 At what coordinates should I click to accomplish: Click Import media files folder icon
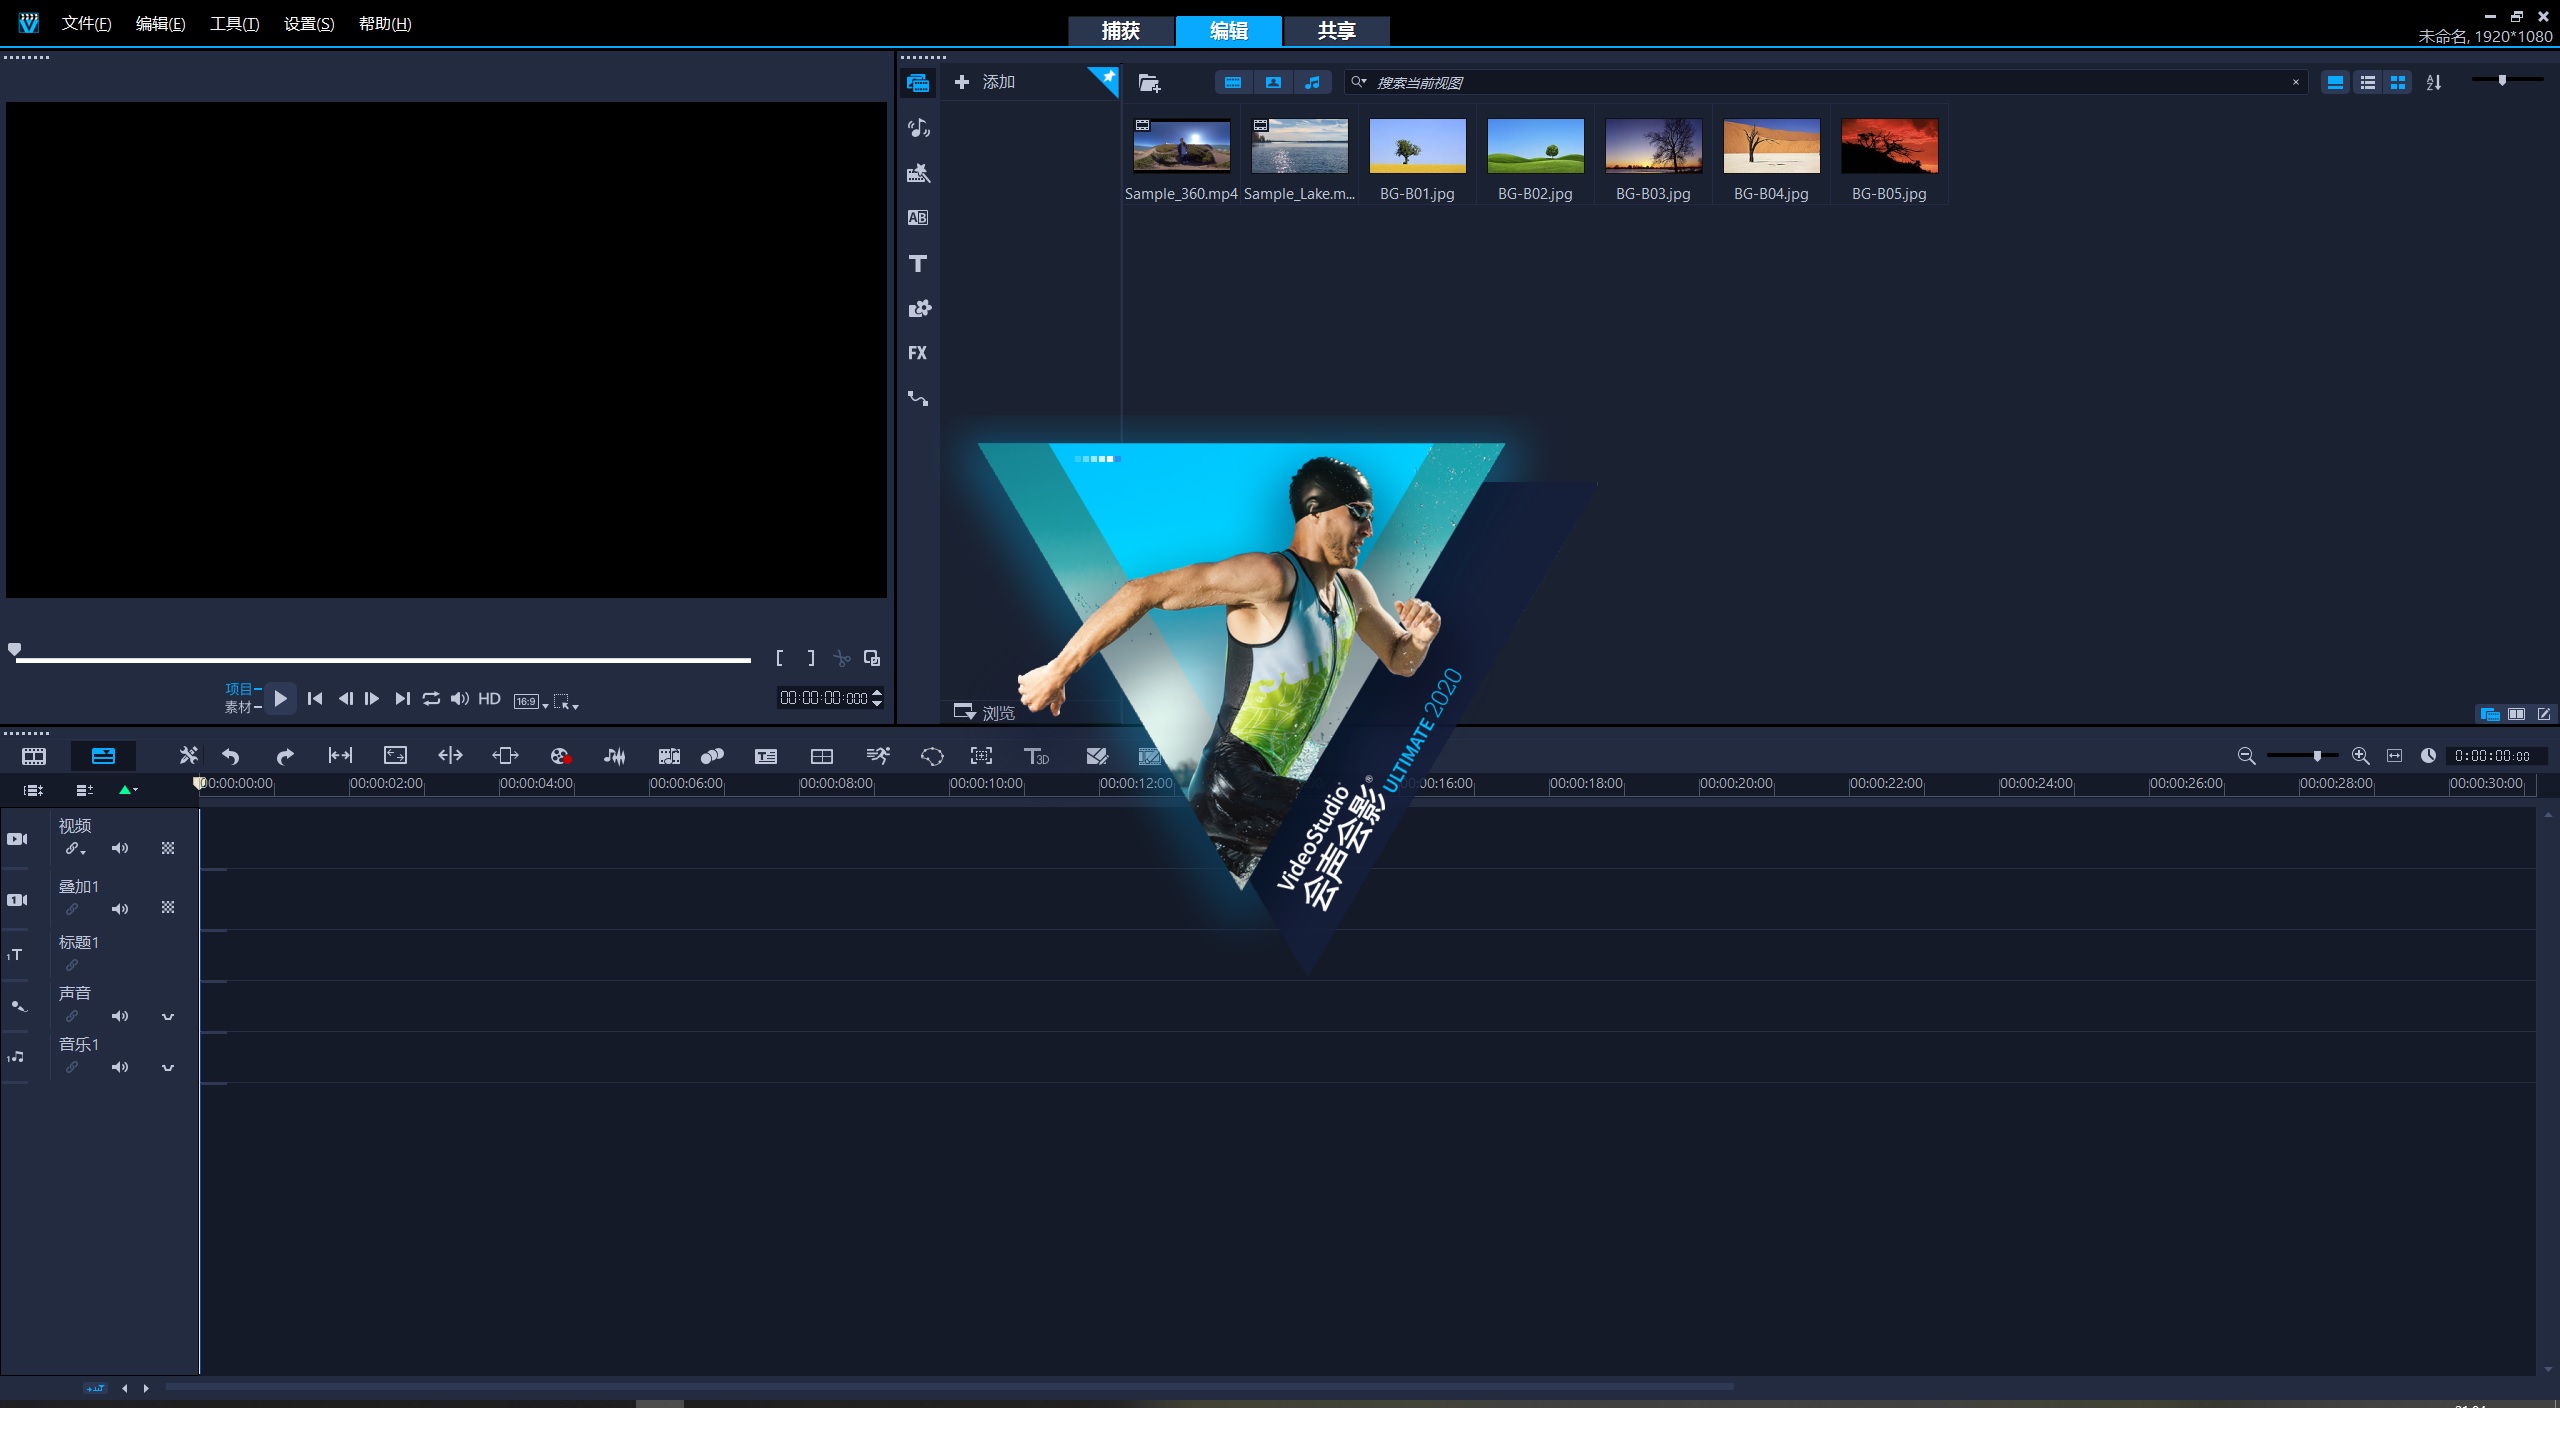point(1149,83)
